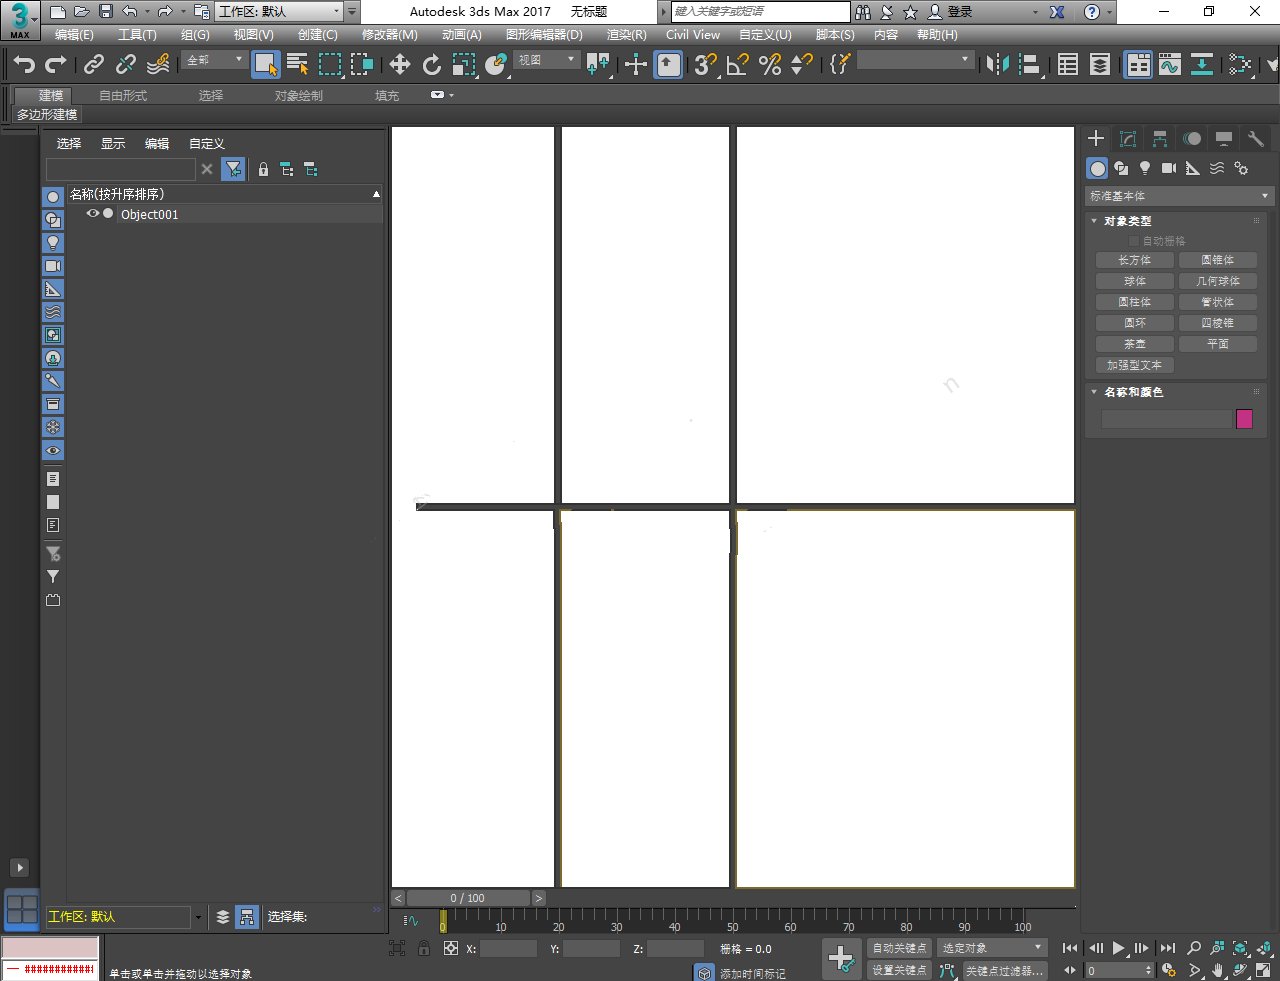Toggle the Ribbon display button
This screenshot has height=981, width=1280.
pyautogui.click(x=1138, y=65)
